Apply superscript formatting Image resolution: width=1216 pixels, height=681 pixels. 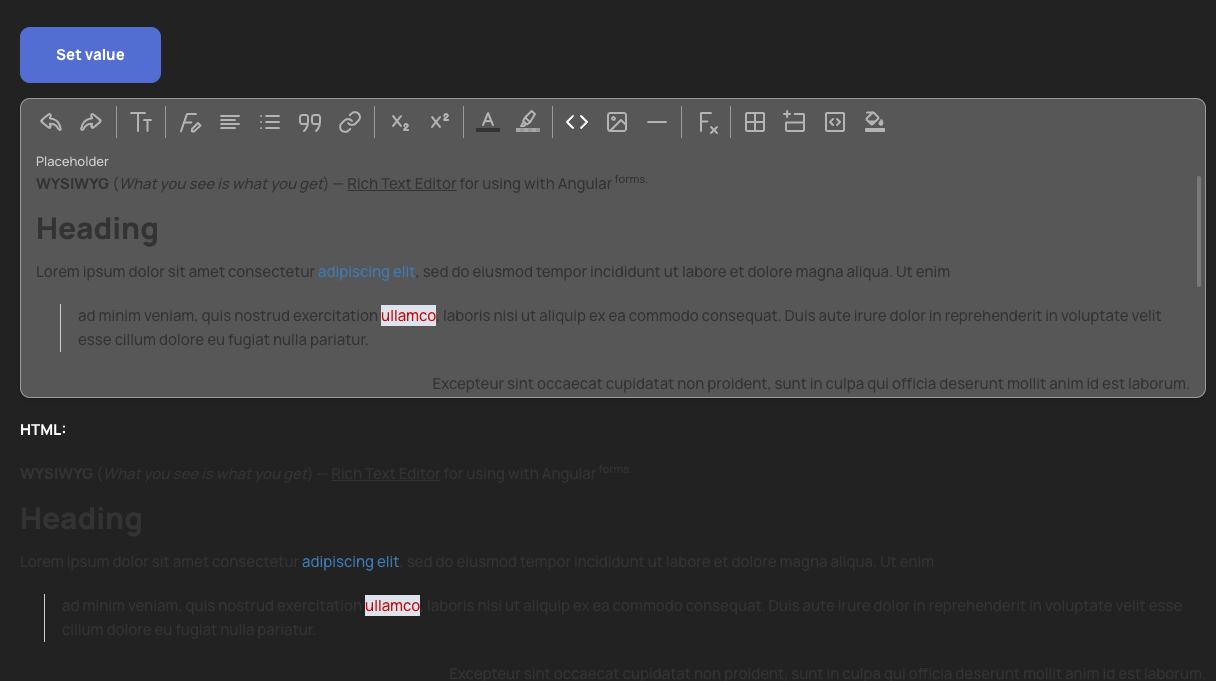439,122
